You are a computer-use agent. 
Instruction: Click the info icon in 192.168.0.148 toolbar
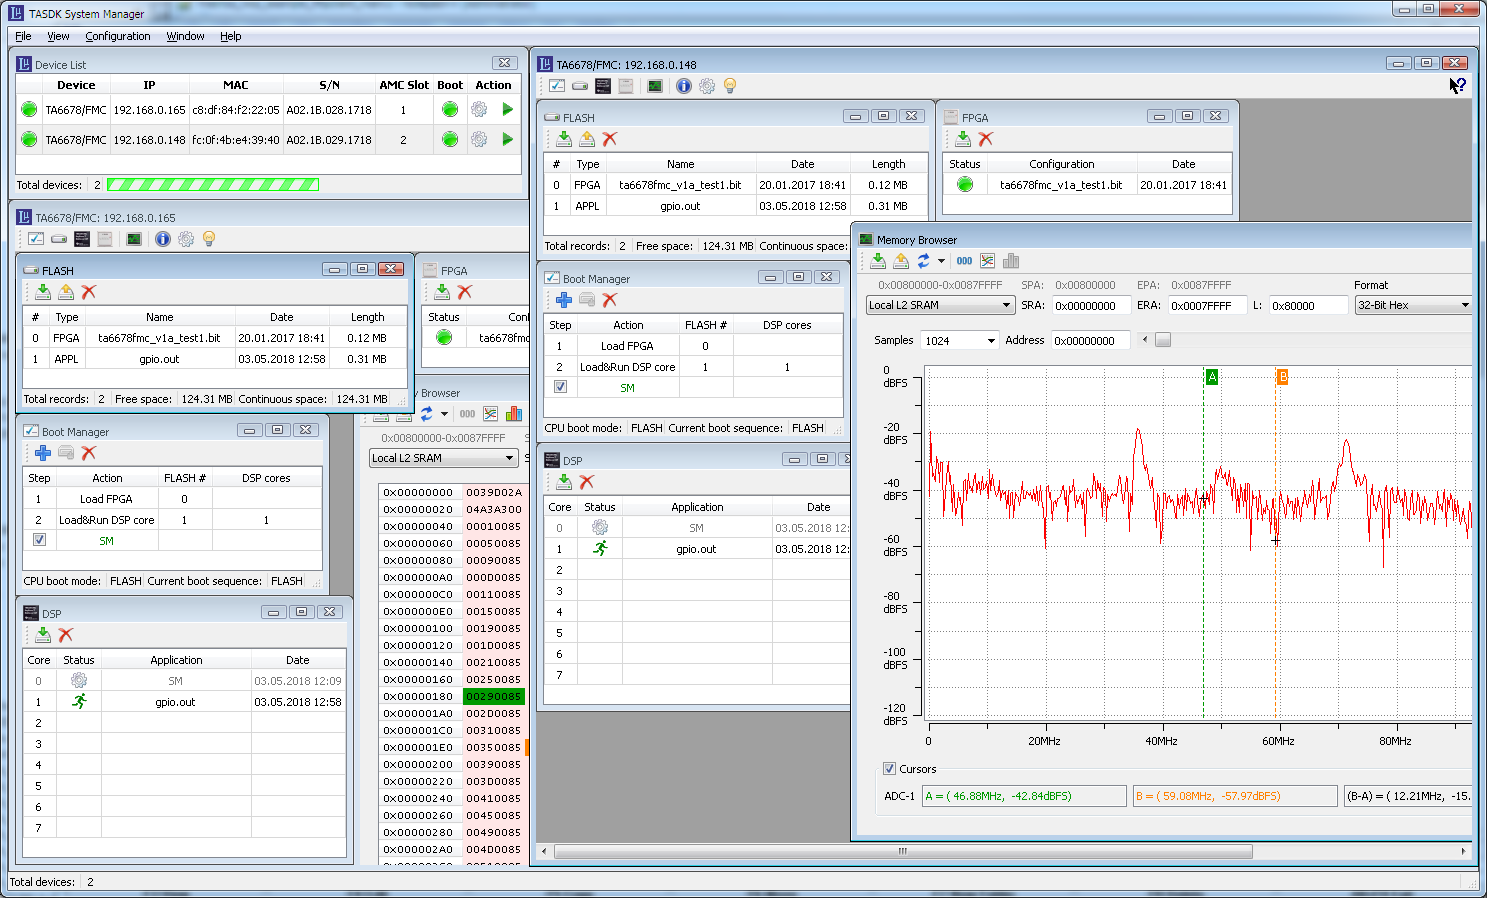[683, 86]
